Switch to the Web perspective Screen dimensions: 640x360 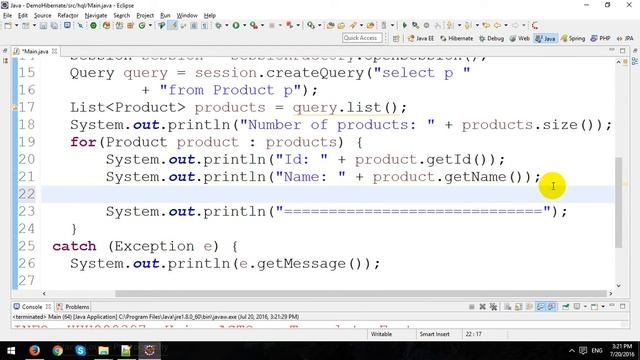[520, 38]
